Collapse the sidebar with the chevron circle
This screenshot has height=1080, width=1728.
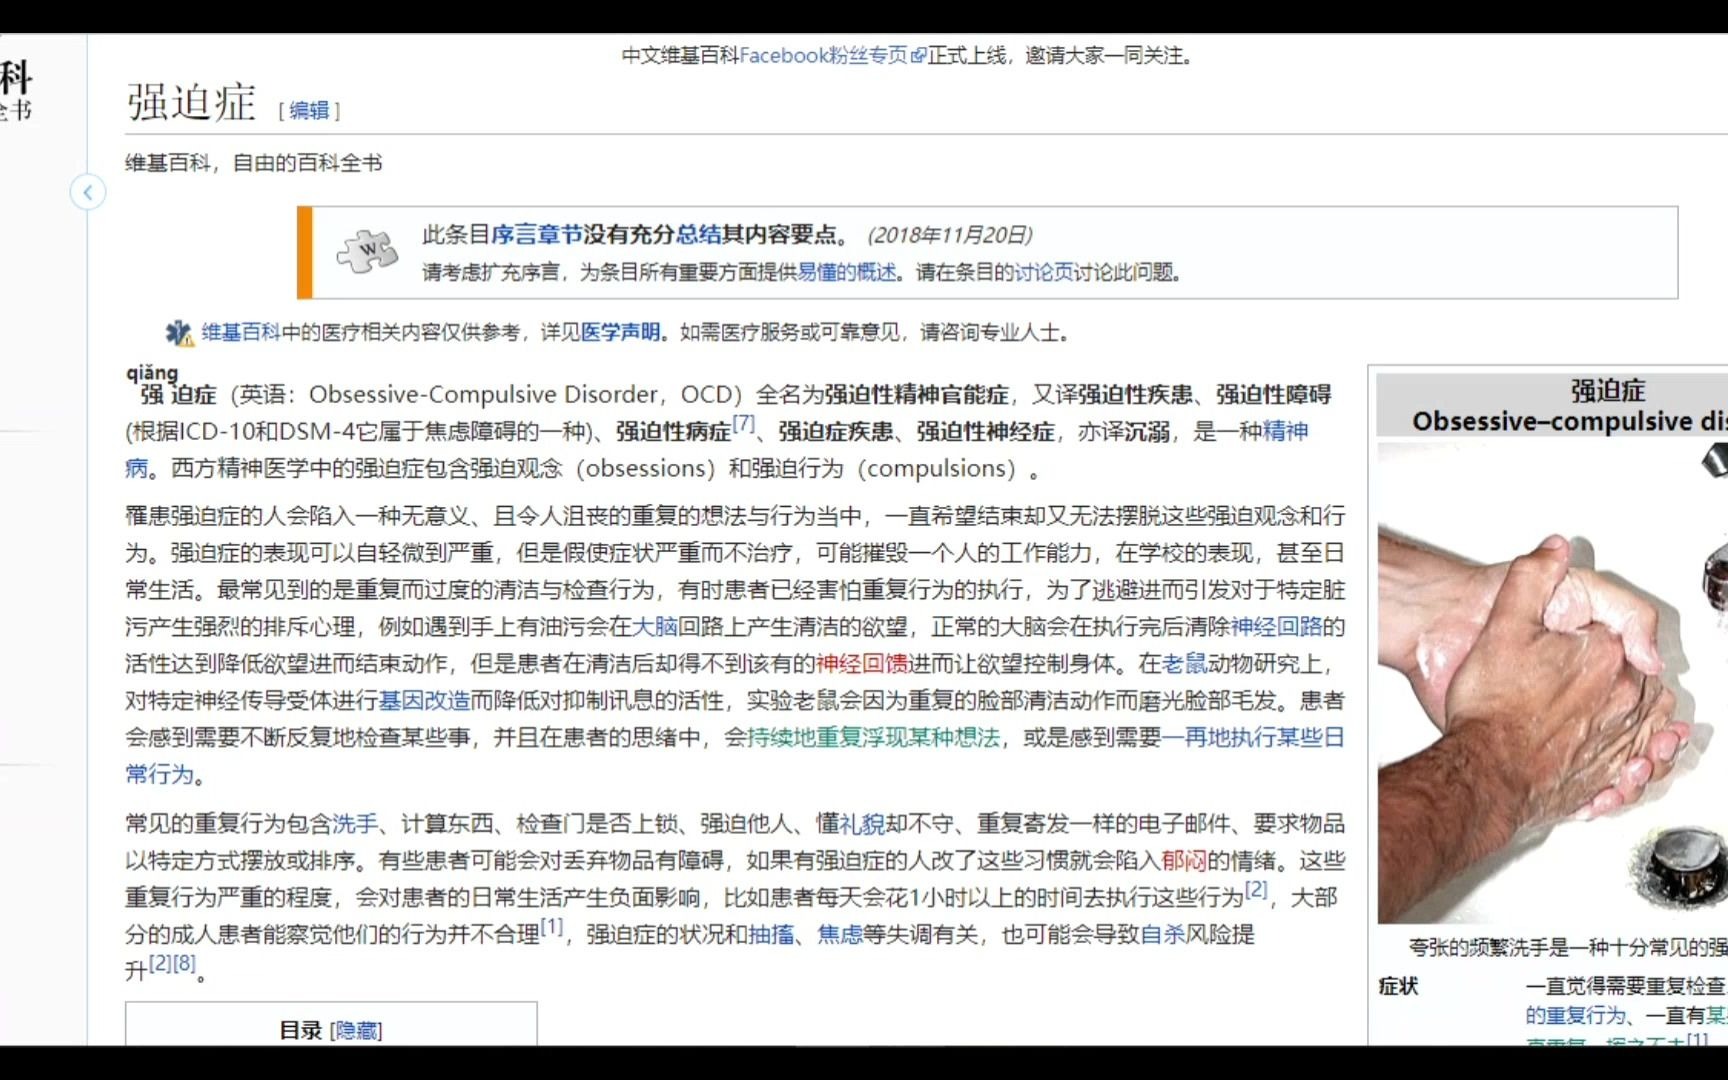point(88,192)
